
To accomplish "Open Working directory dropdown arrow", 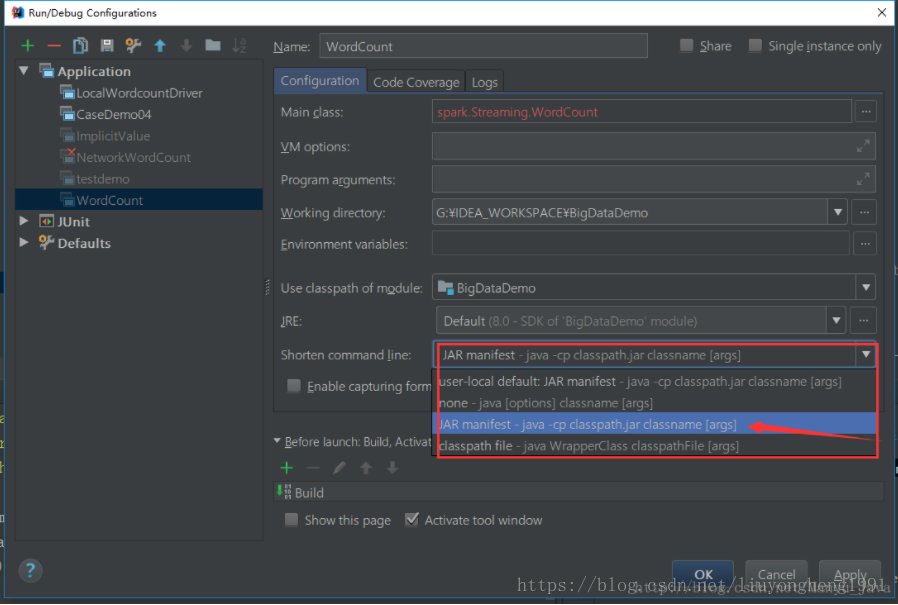I will (838, 213).
